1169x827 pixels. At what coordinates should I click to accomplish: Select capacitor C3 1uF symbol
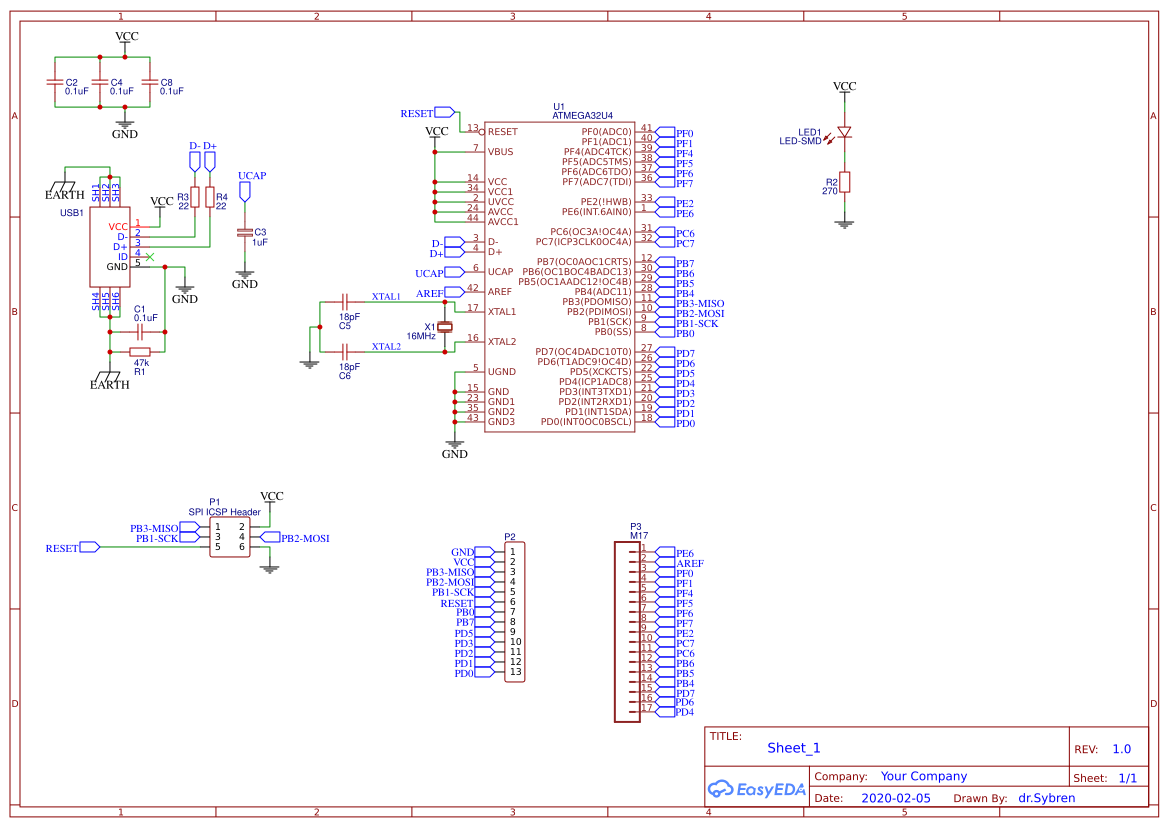(243, 232)
